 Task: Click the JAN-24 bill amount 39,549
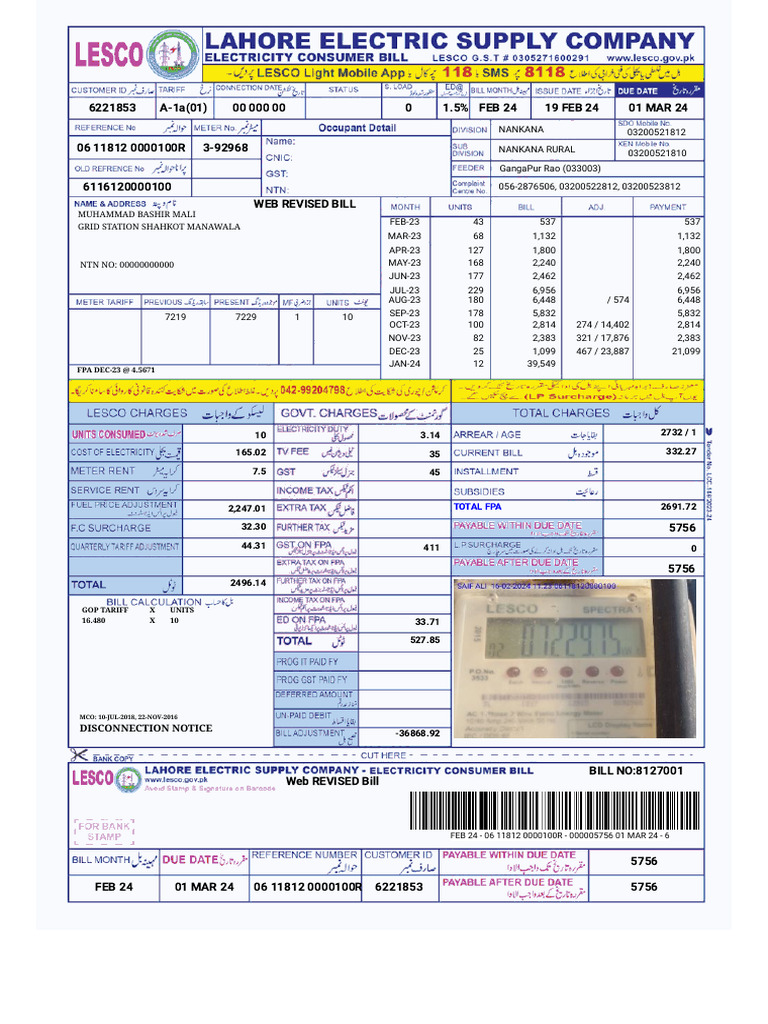(x=541, y=364)
